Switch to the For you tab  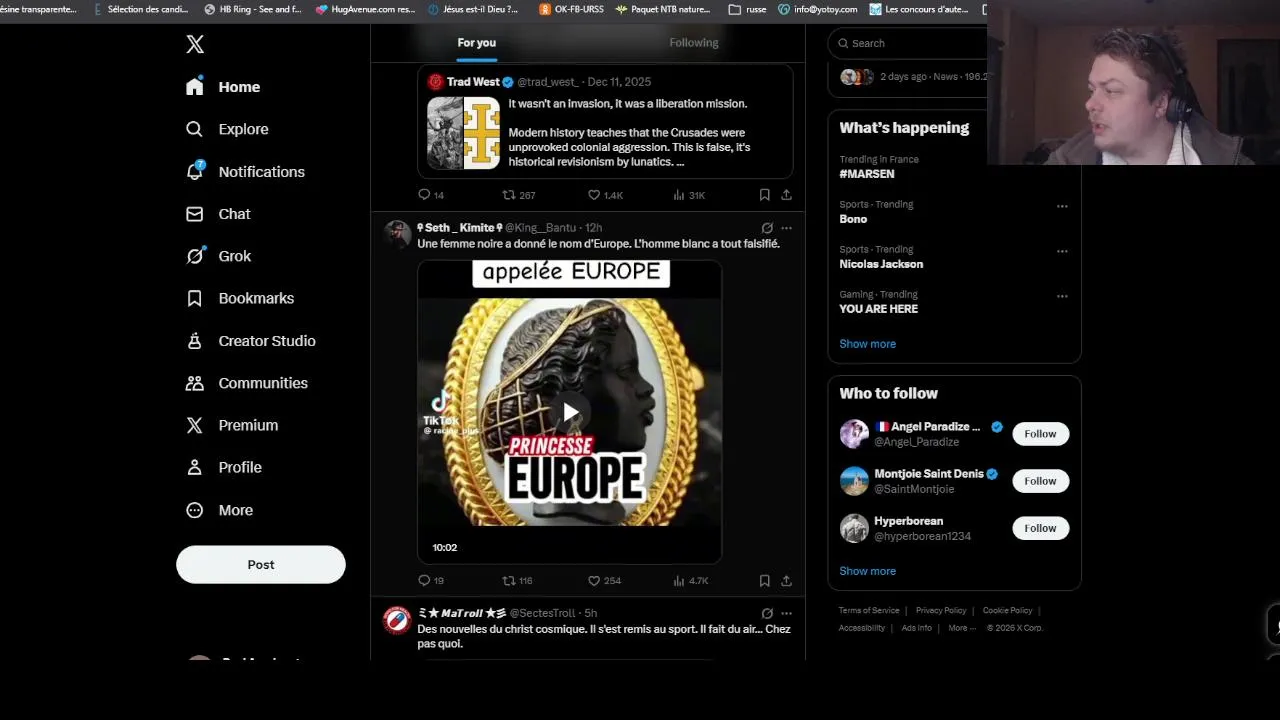tap(477, 42)
